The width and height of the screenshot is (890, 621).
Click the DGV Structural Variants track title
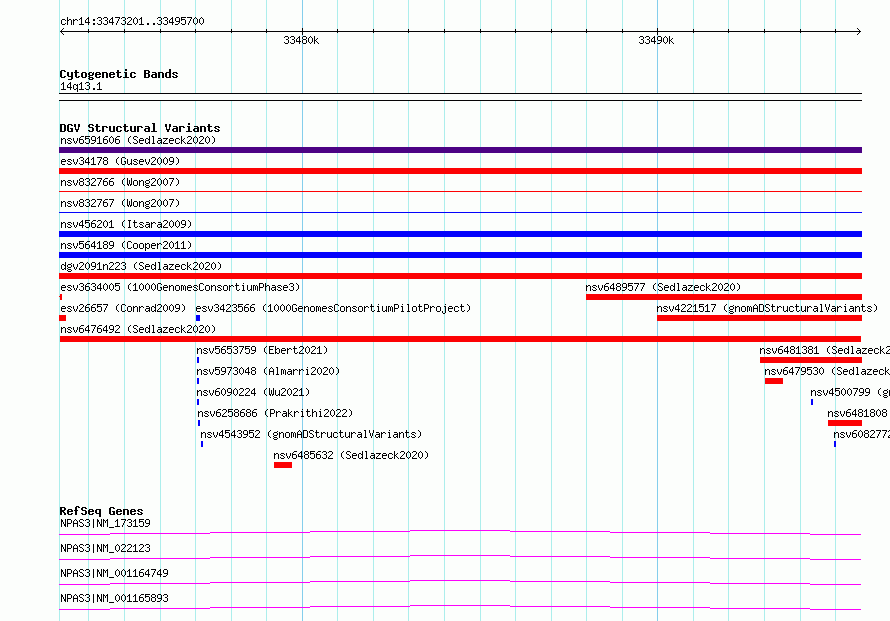pyautogui.click(x=140, y=128)
